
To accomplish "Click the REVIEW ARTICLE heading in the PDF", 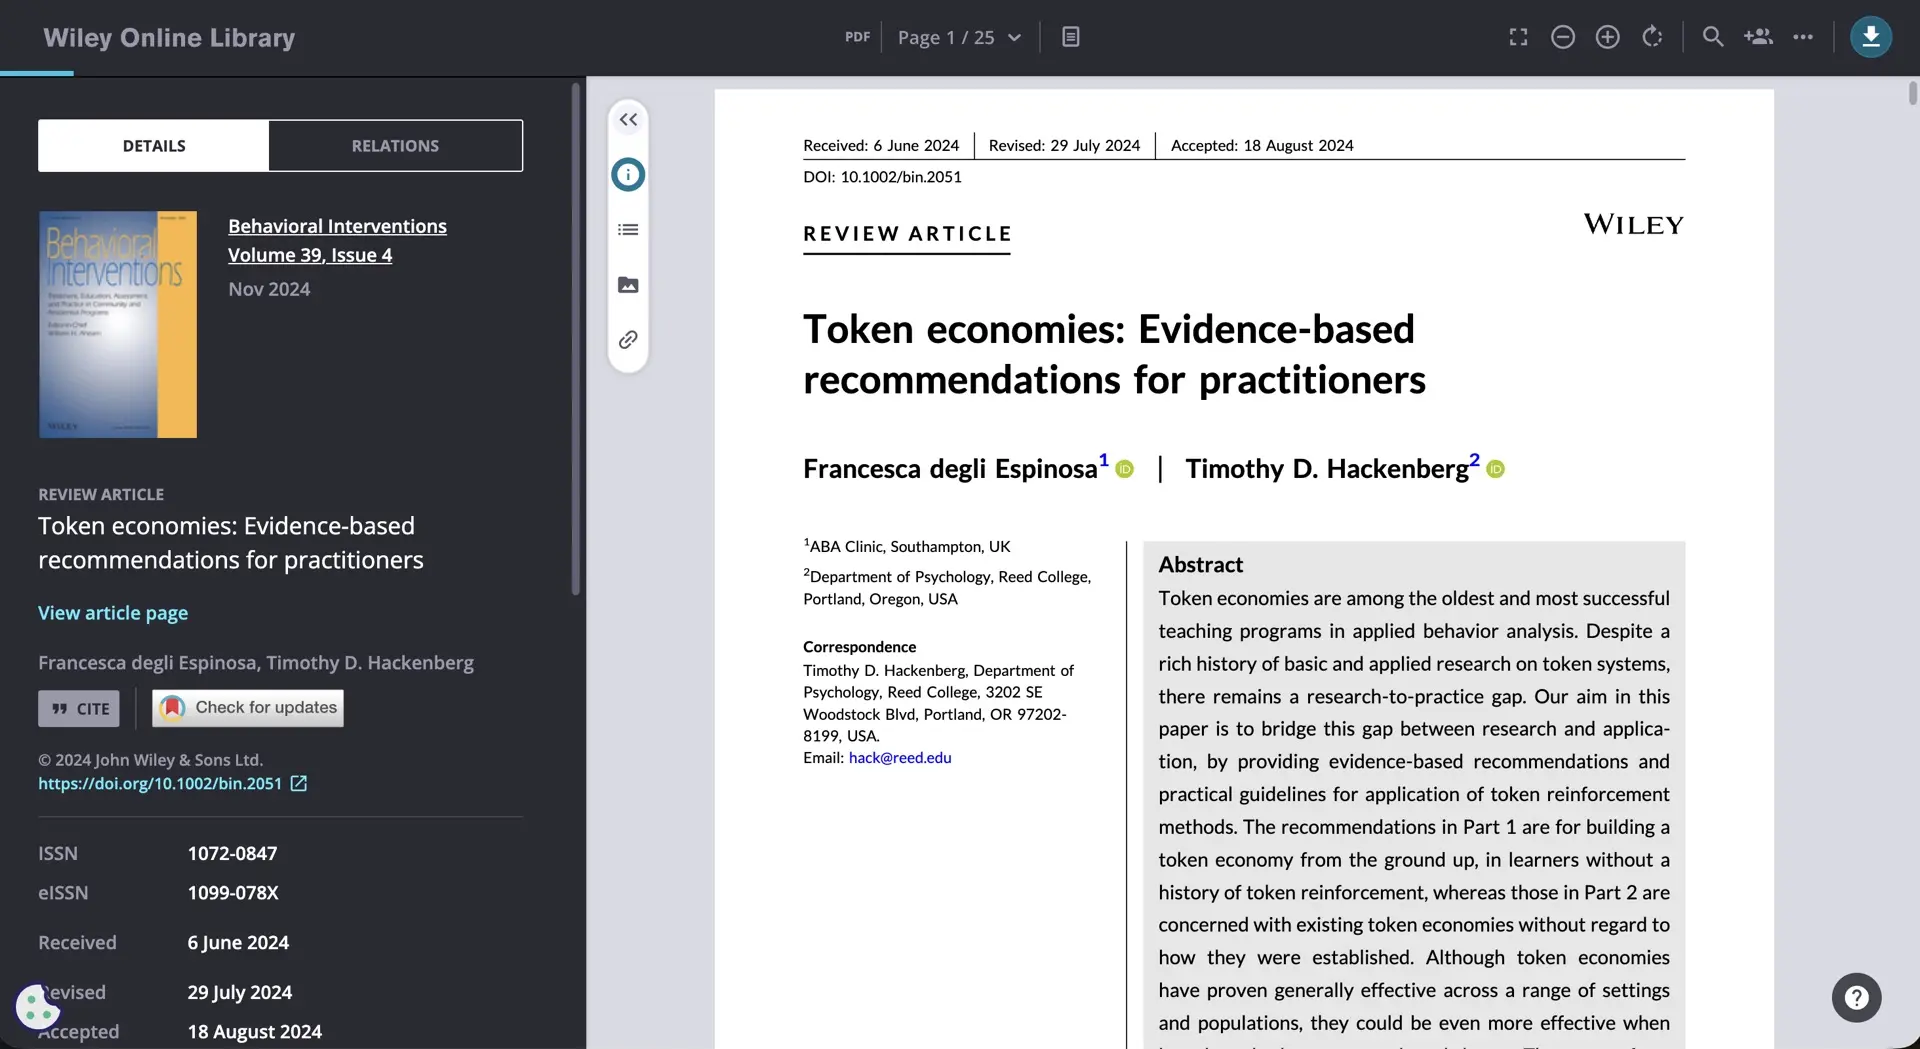I will click(907, 234).
